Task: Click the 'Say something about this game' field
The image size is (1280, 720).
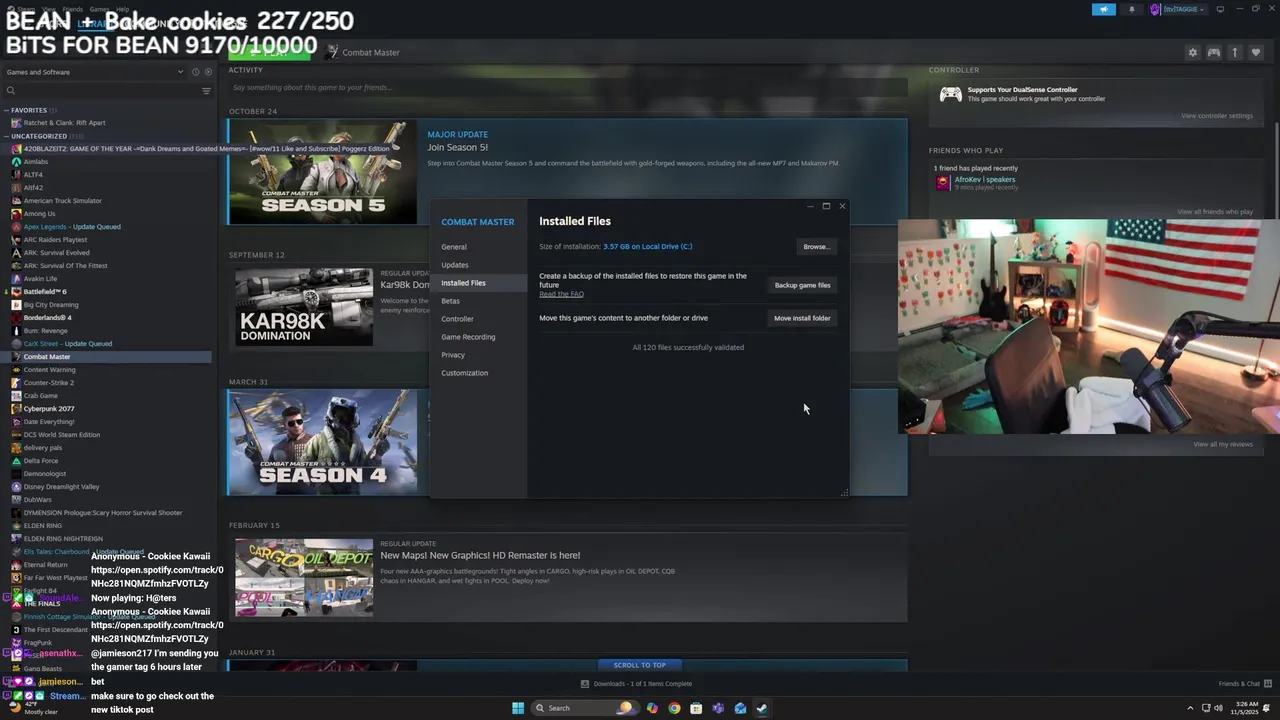Action: [568, 87]
